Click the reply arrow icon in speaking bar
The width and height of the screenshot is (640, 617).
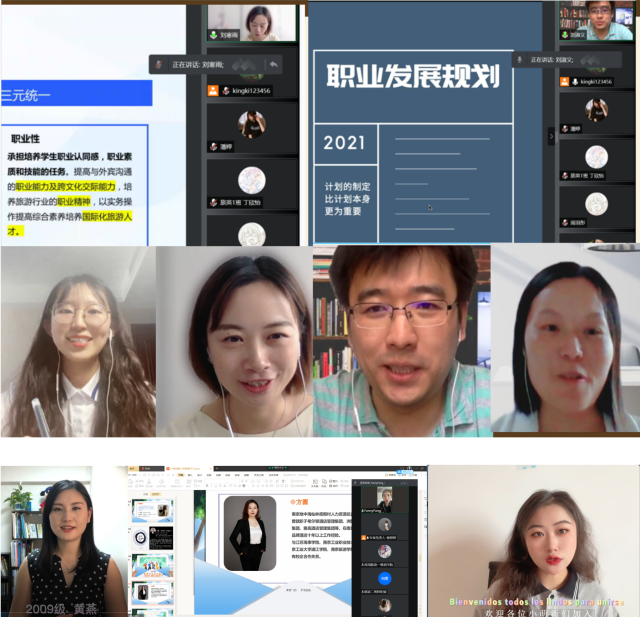pyautogui.click(x=272, y=64)
